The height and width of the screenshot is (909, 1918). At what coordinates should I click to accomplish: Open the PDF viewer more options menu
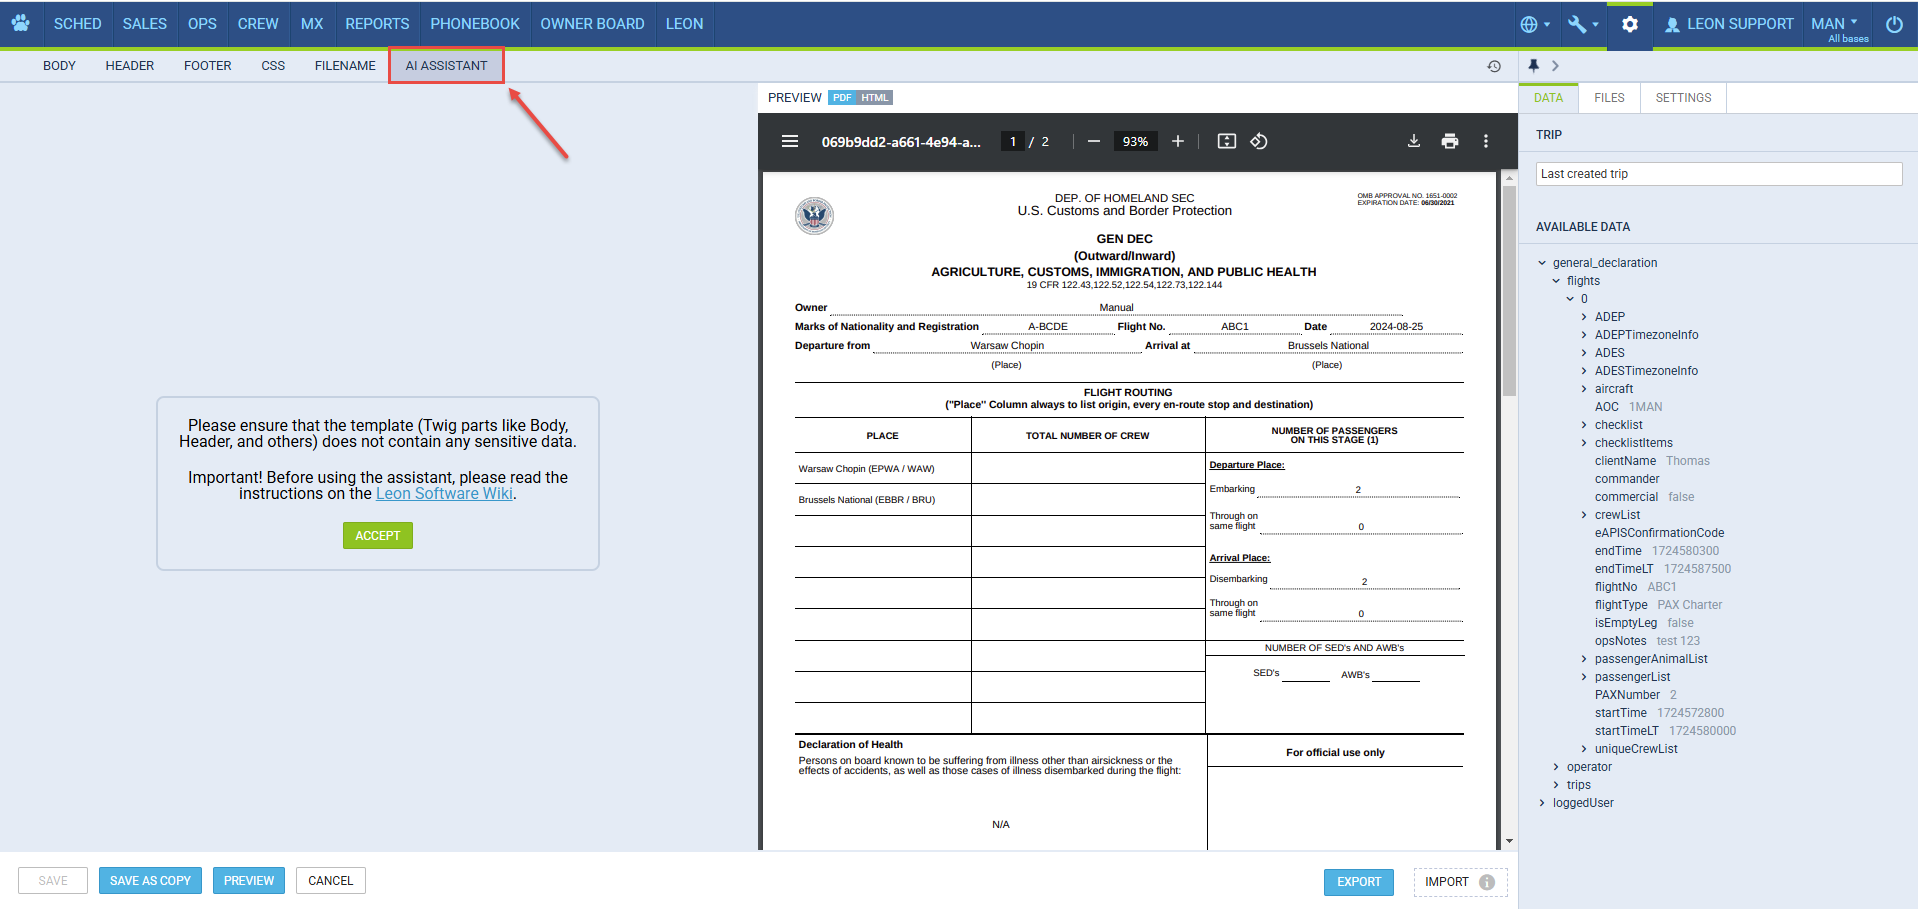1486,141
